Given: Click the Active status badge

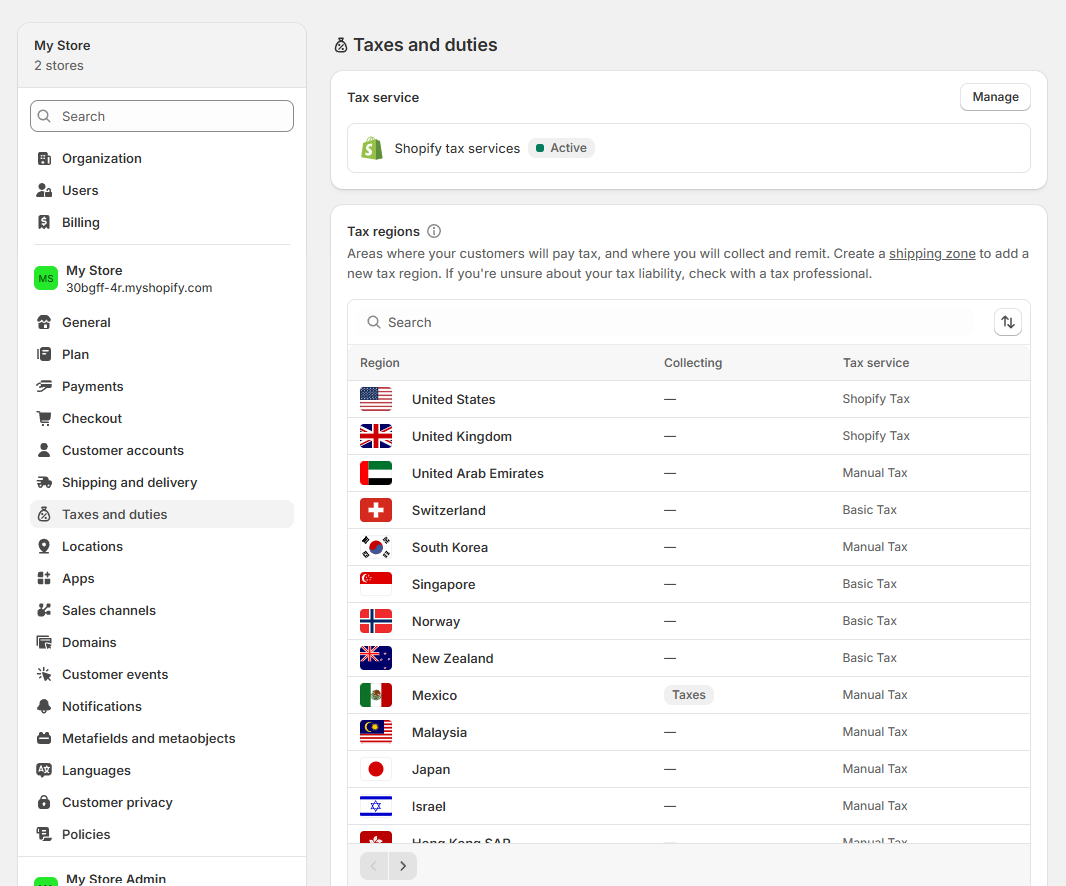Looking at the screenshot, I should (x=562, y=148).
